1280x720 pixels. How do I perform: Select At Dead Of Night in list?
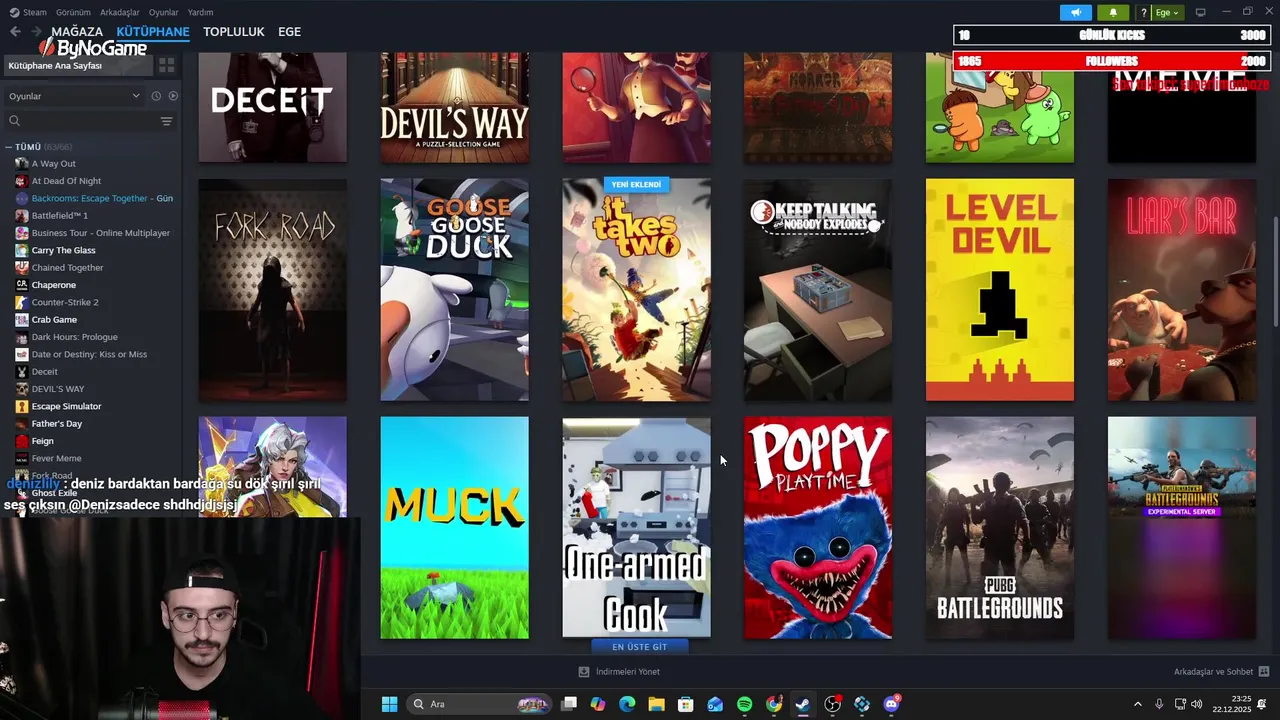point(66,181)
